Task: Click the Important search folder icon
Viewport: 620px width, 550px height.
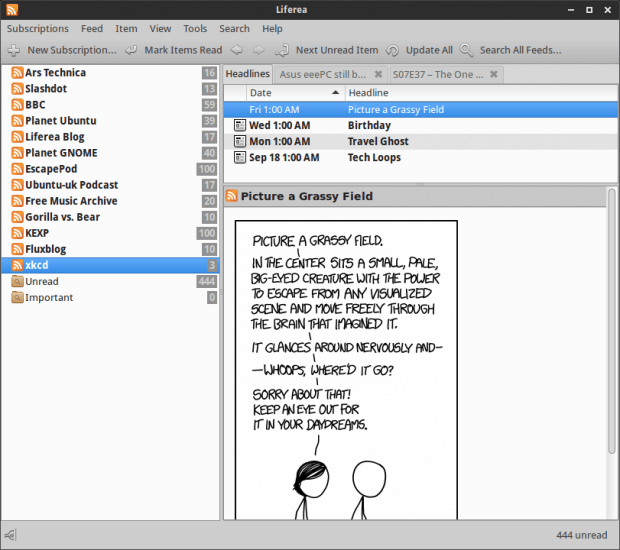Action: 17,297
